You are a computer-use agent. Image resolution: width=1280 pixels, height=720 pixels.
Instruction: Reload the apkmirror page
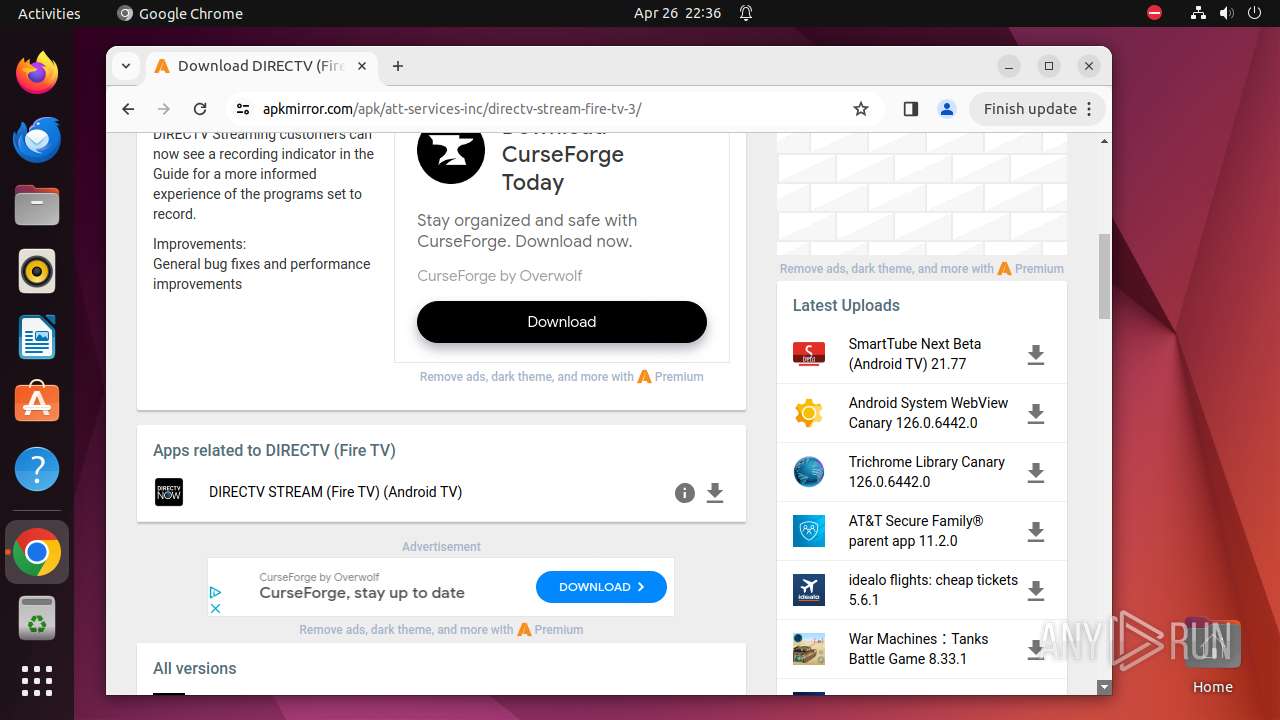[200, 109]
